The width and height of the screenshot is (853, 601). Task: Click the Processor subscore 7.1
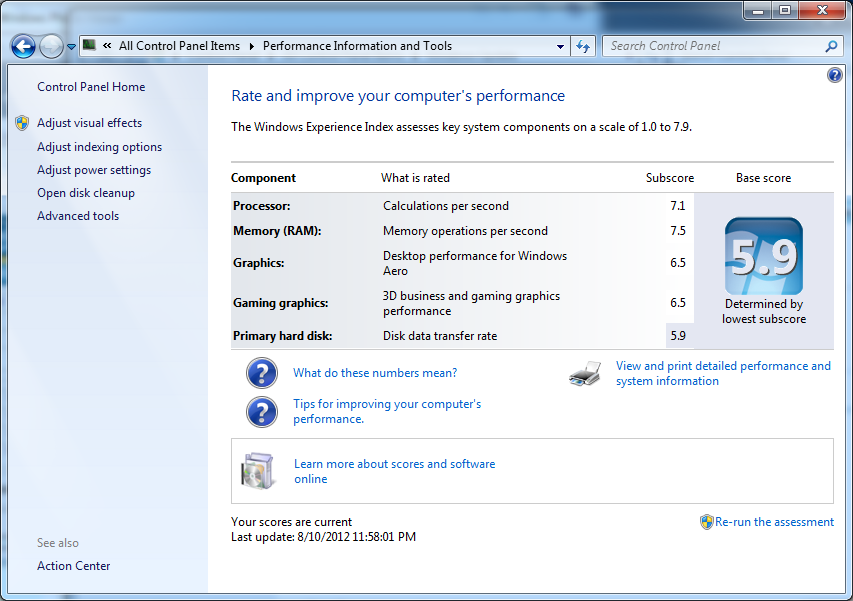click(678, 206)
